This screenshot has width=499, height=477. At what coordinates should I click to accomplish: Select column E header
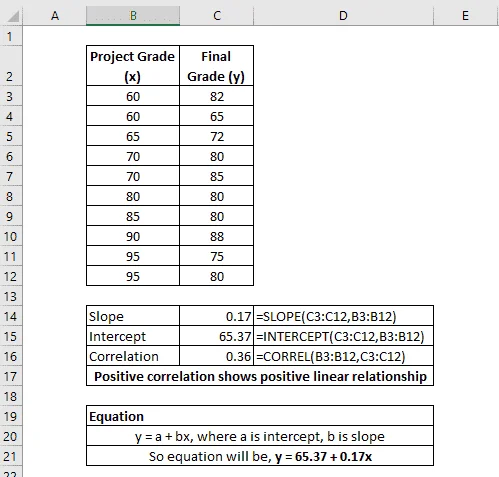[466, 16]
